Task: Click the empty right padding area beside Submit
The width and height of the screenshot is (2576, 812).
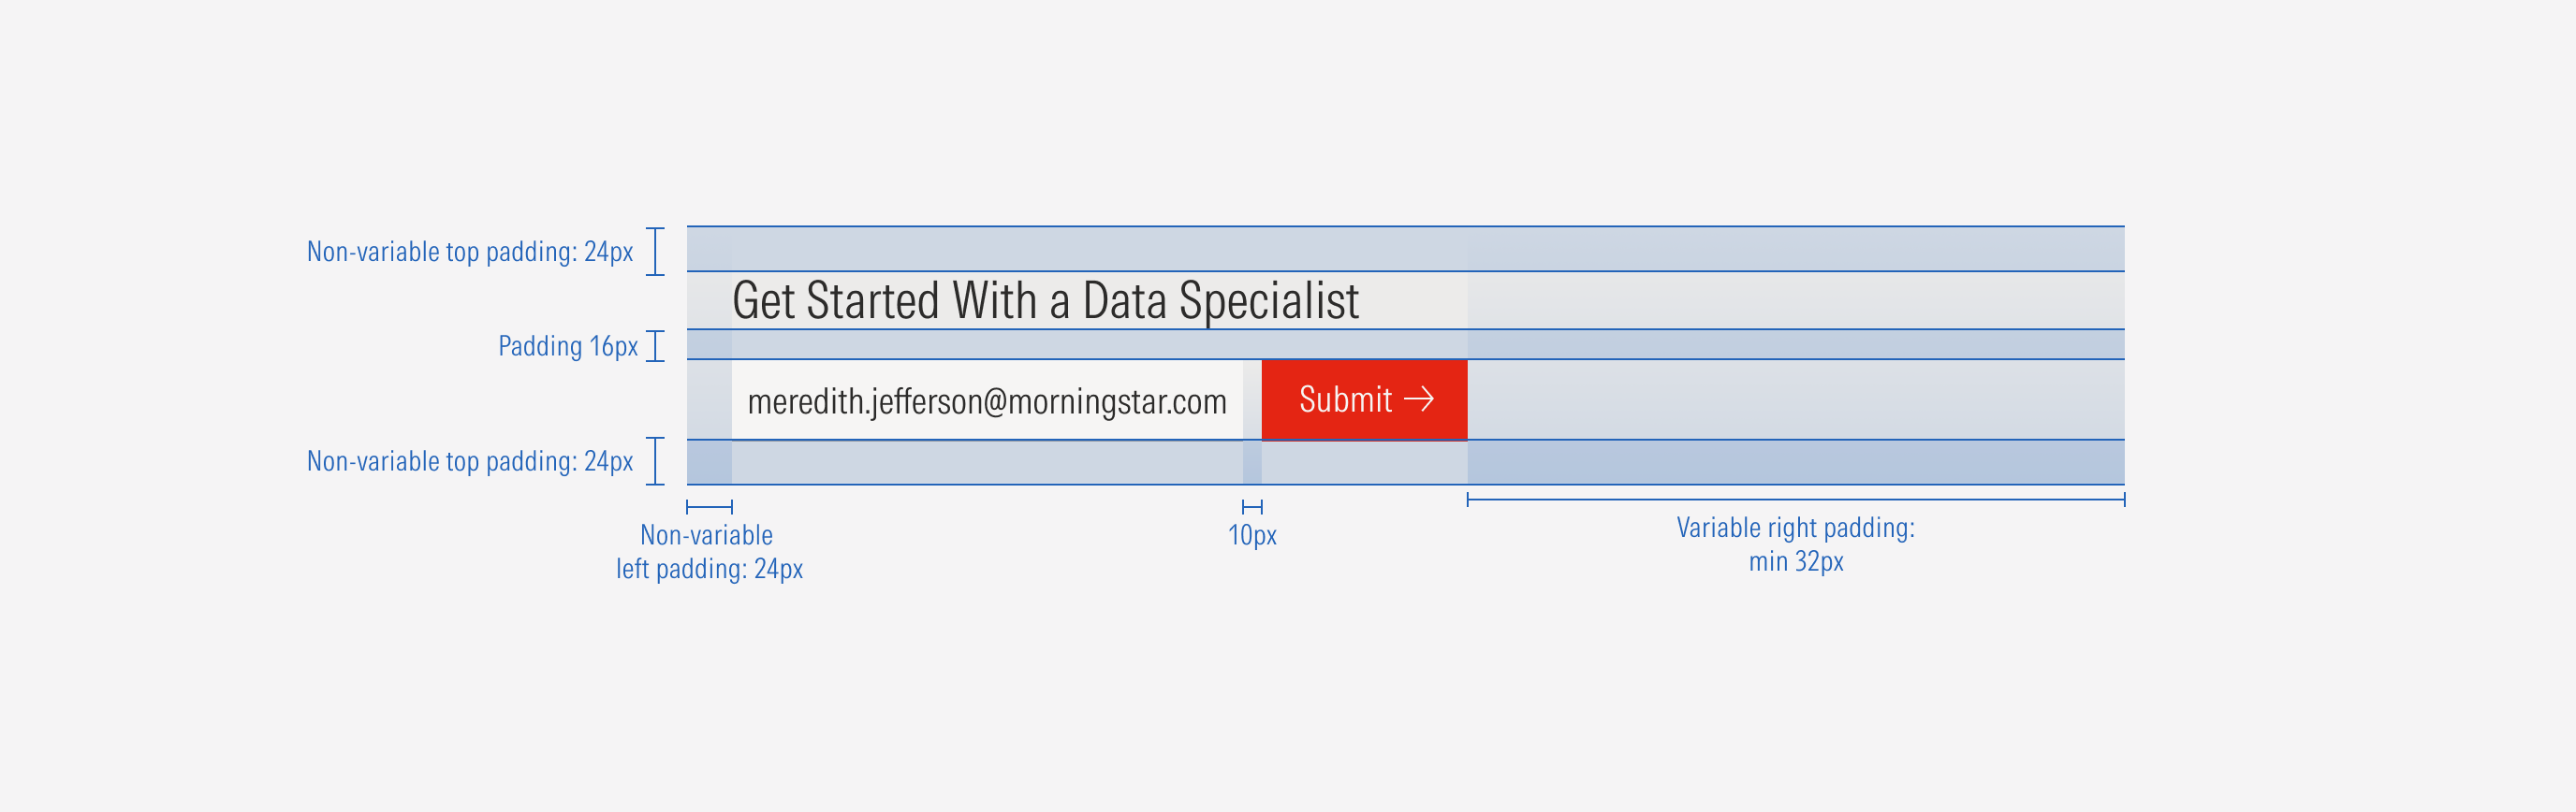Action: coord(1795,400)
